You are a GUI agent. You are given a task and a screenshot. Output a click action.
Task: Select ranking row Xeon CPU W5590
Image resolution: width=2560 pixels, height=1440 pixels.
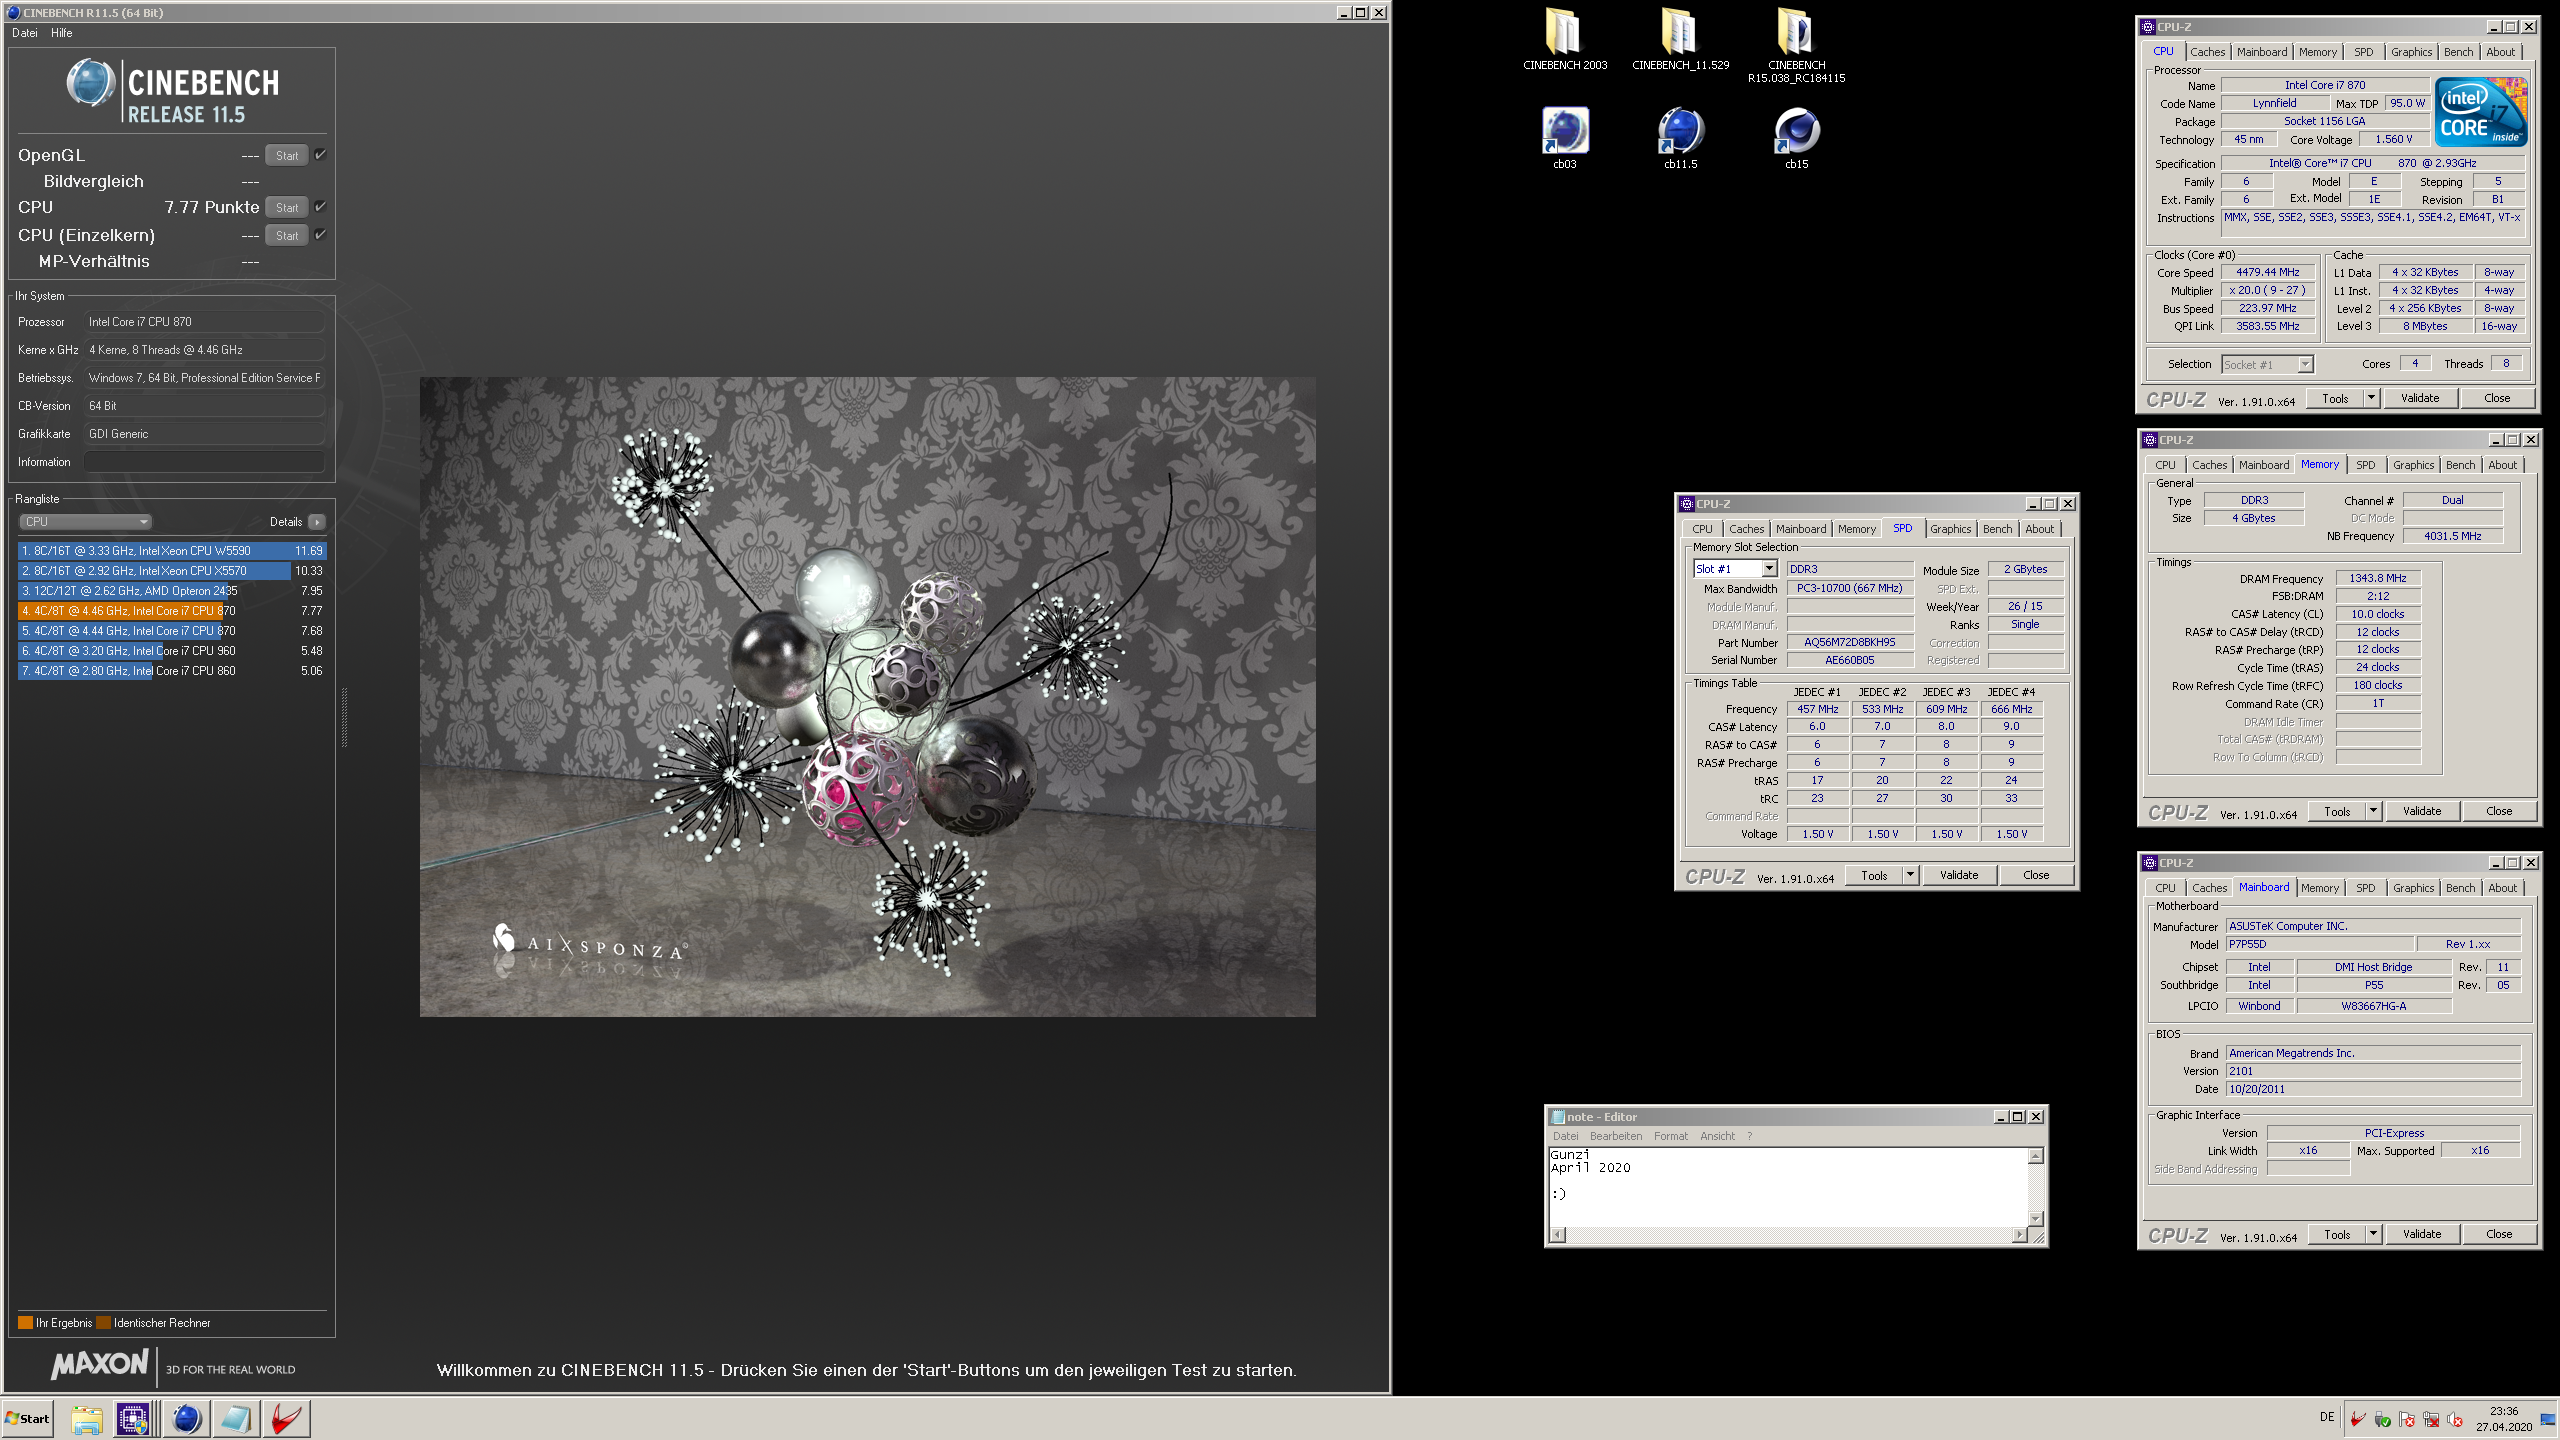click(x=172, y=551)
